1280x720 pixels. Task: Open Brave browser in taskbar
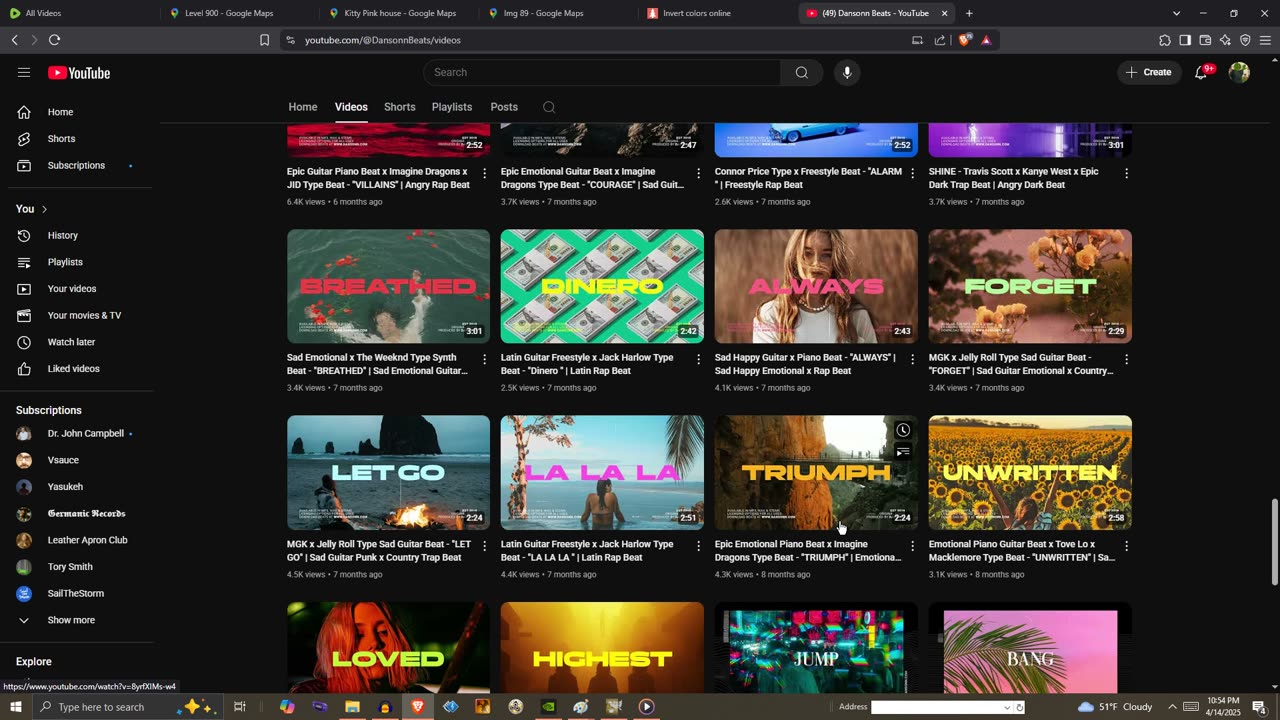pyautogui.click(x=418, y=707)
